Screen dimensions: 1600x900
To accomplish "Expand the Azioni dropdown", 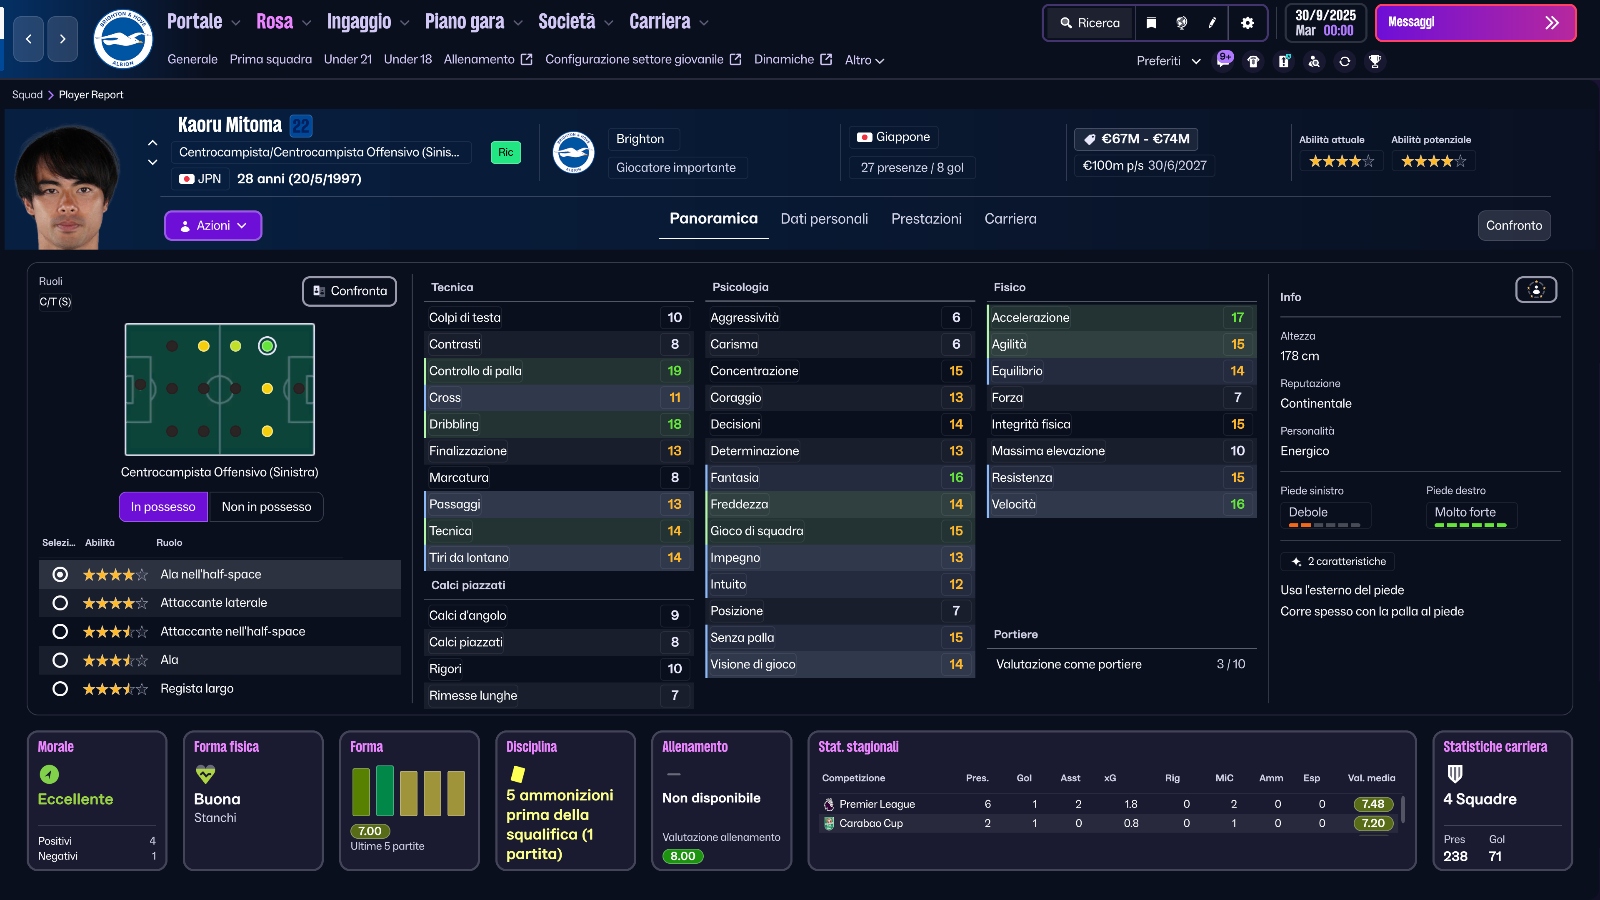I will click(x=213, y=226).
